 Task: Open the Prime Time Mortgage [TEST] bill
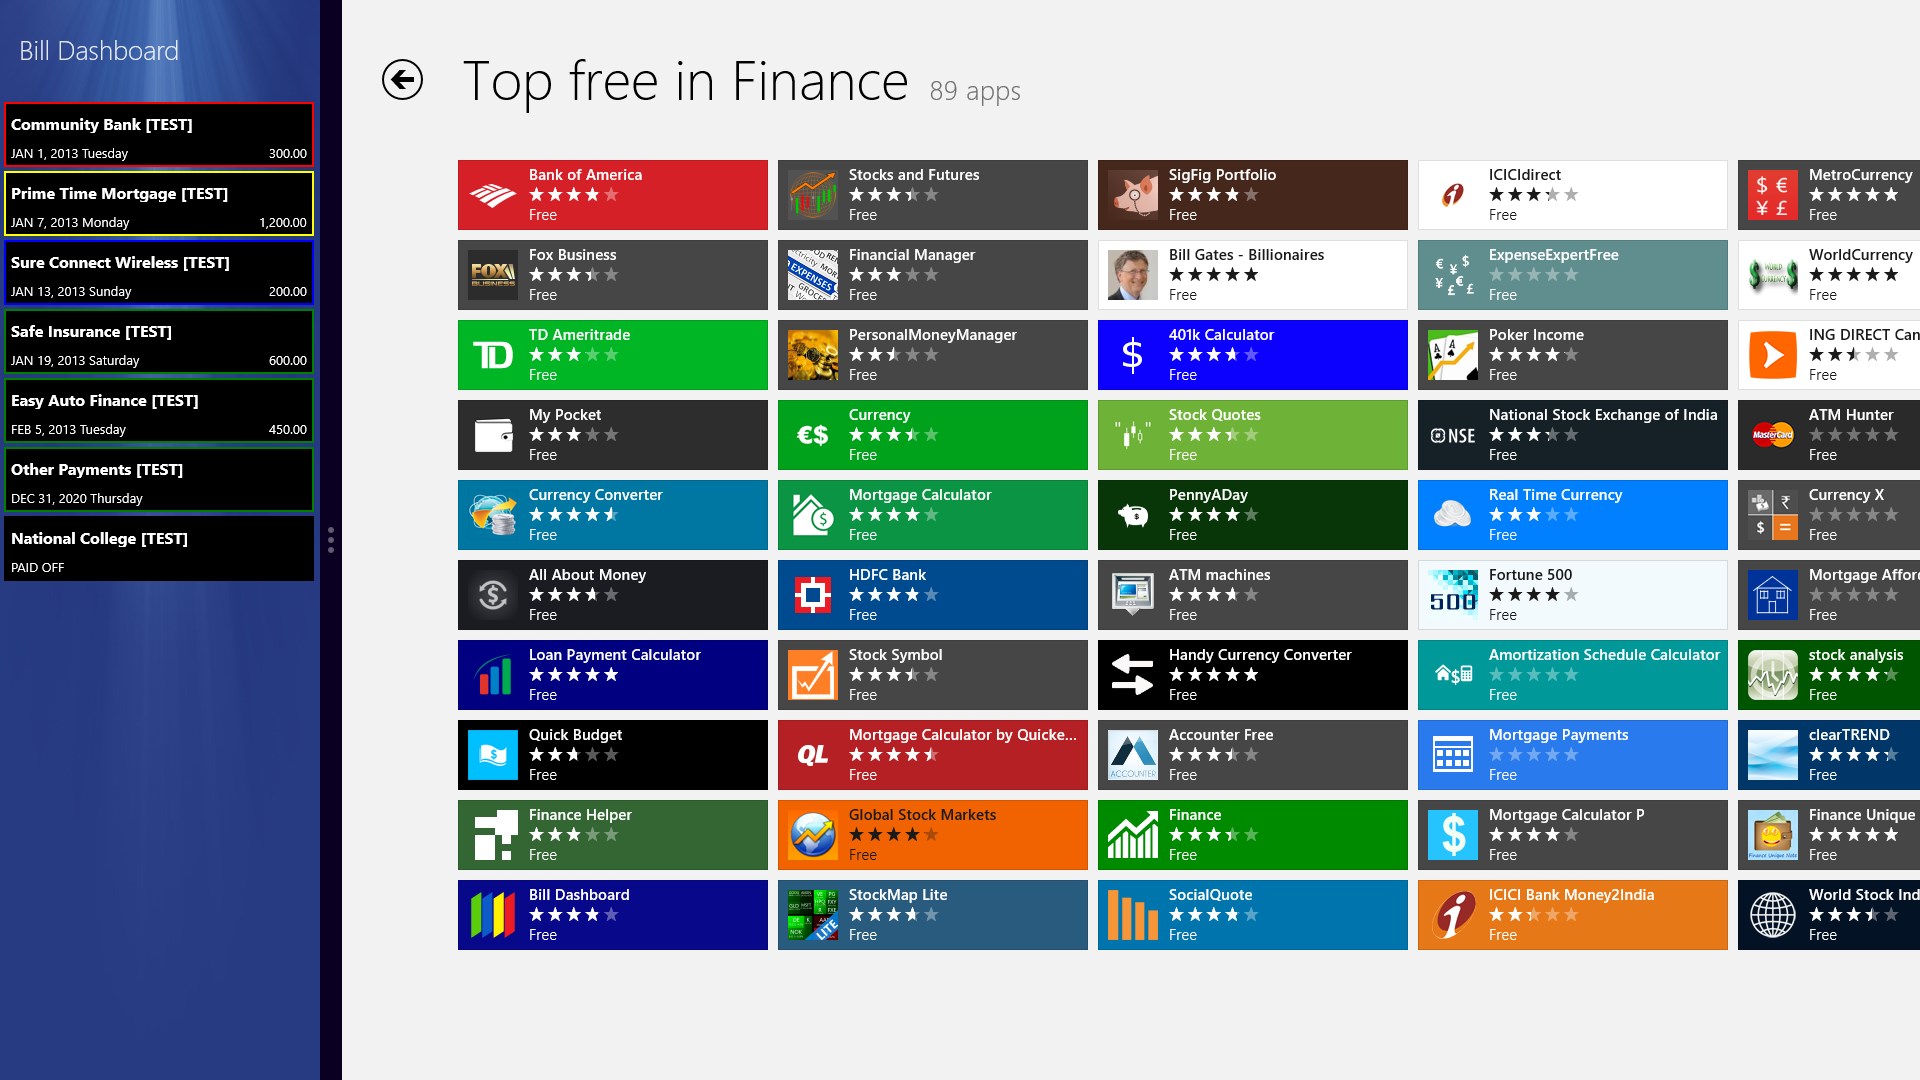[159, 204]
